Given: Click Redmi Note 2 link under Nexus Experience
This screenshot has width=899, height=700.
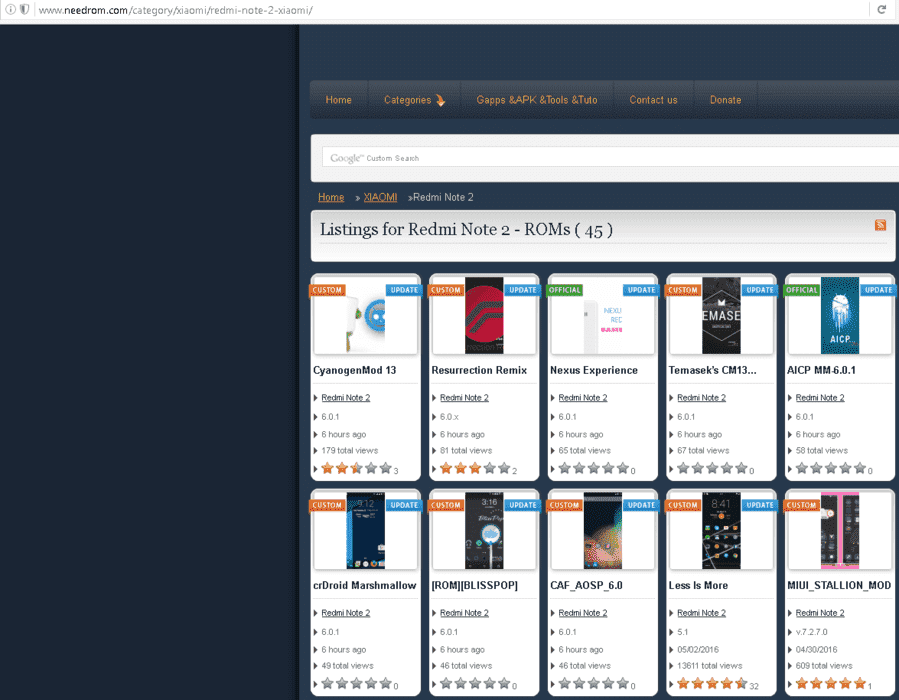Looking at the screenshot, I should click(x=583, y=398).
